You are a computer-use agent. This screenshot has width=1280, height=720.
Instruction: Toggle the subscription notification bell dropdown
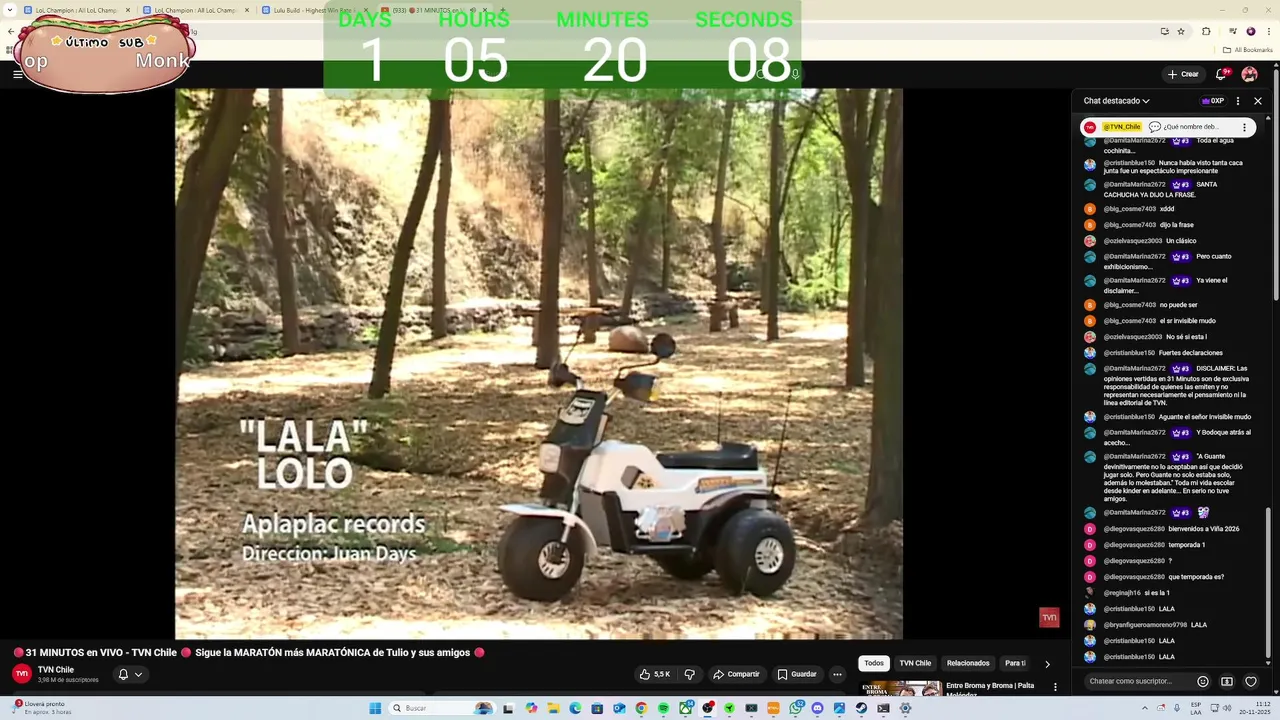point(130,674)
